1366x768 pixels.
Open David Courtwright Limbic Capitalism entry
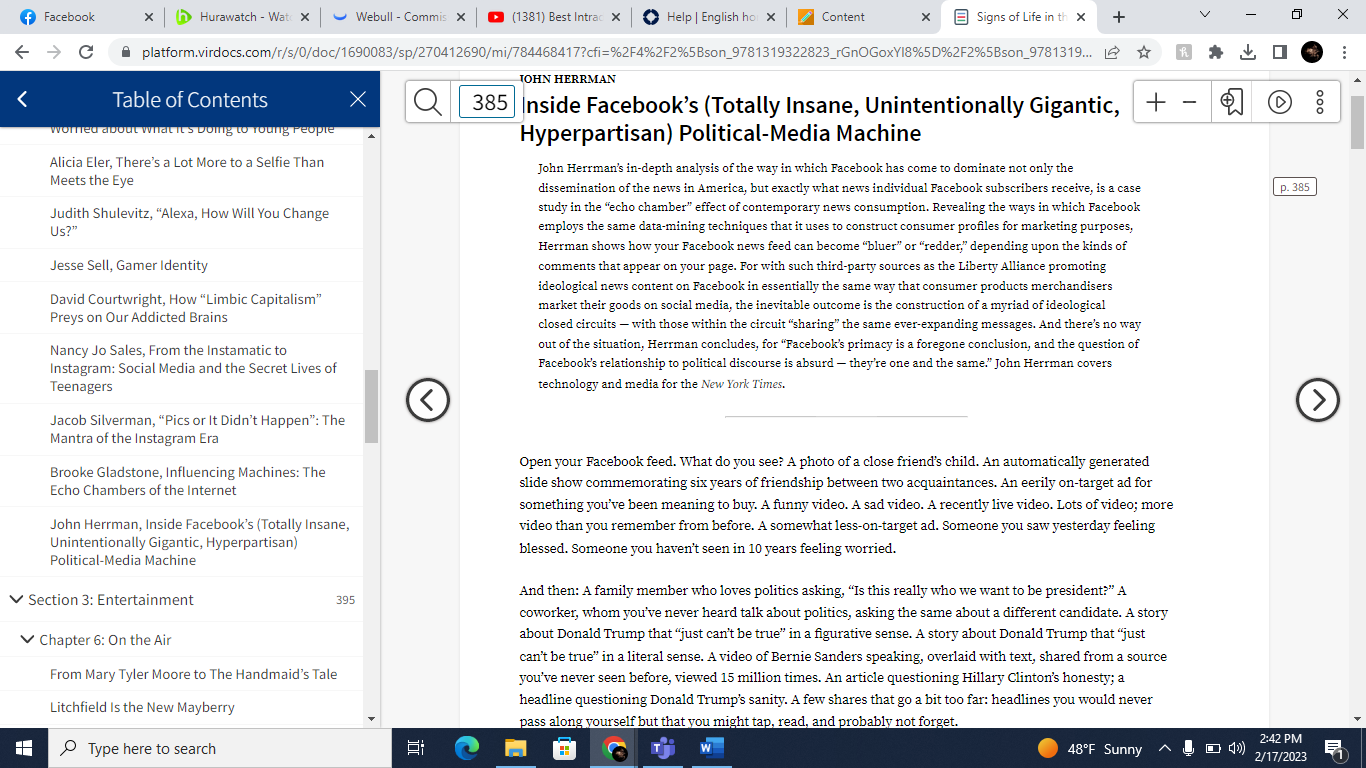(186, 308)
